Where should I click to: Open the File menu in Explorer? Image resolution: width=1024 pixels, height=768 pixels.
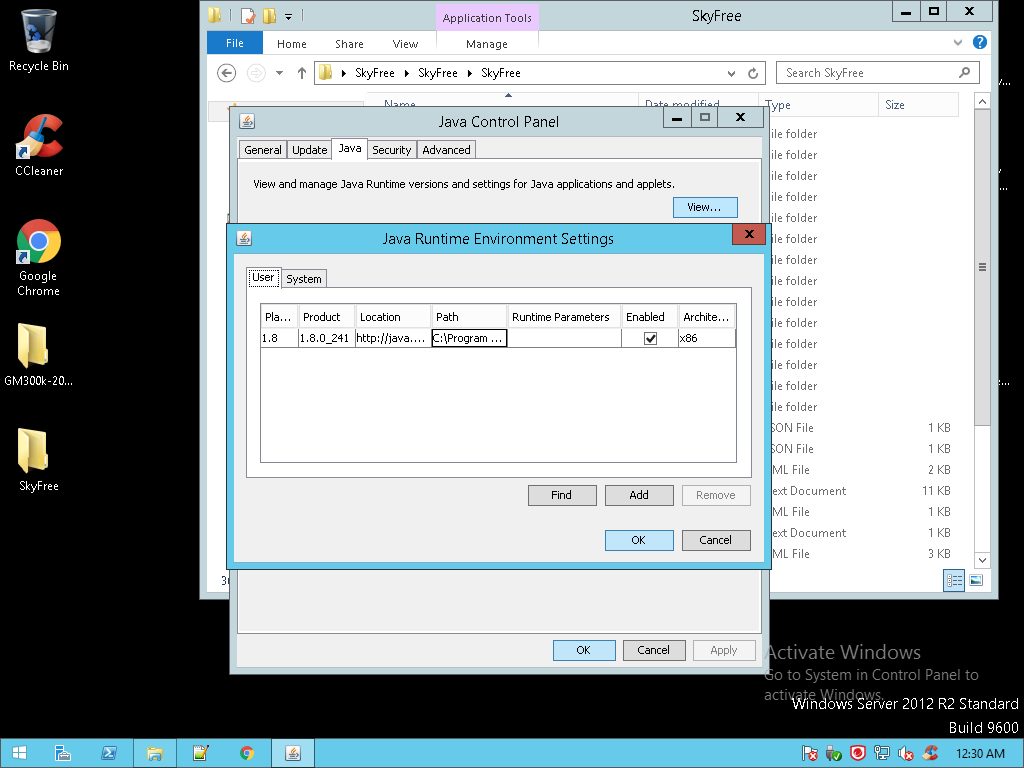234,43
